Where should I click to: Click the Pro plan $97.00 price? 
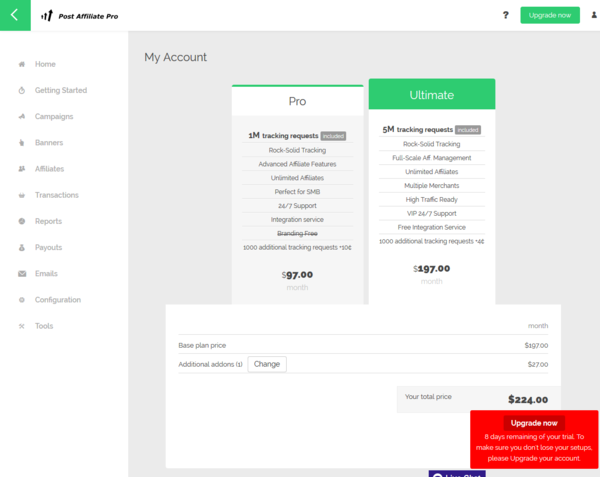[x=297, y=275]
